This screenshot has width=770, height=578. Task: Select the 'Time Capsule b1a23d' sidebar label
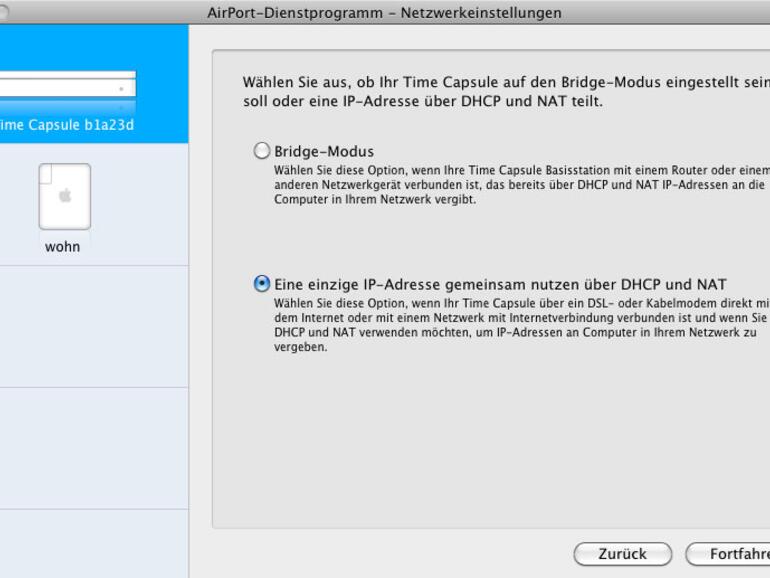click(68, 124)
